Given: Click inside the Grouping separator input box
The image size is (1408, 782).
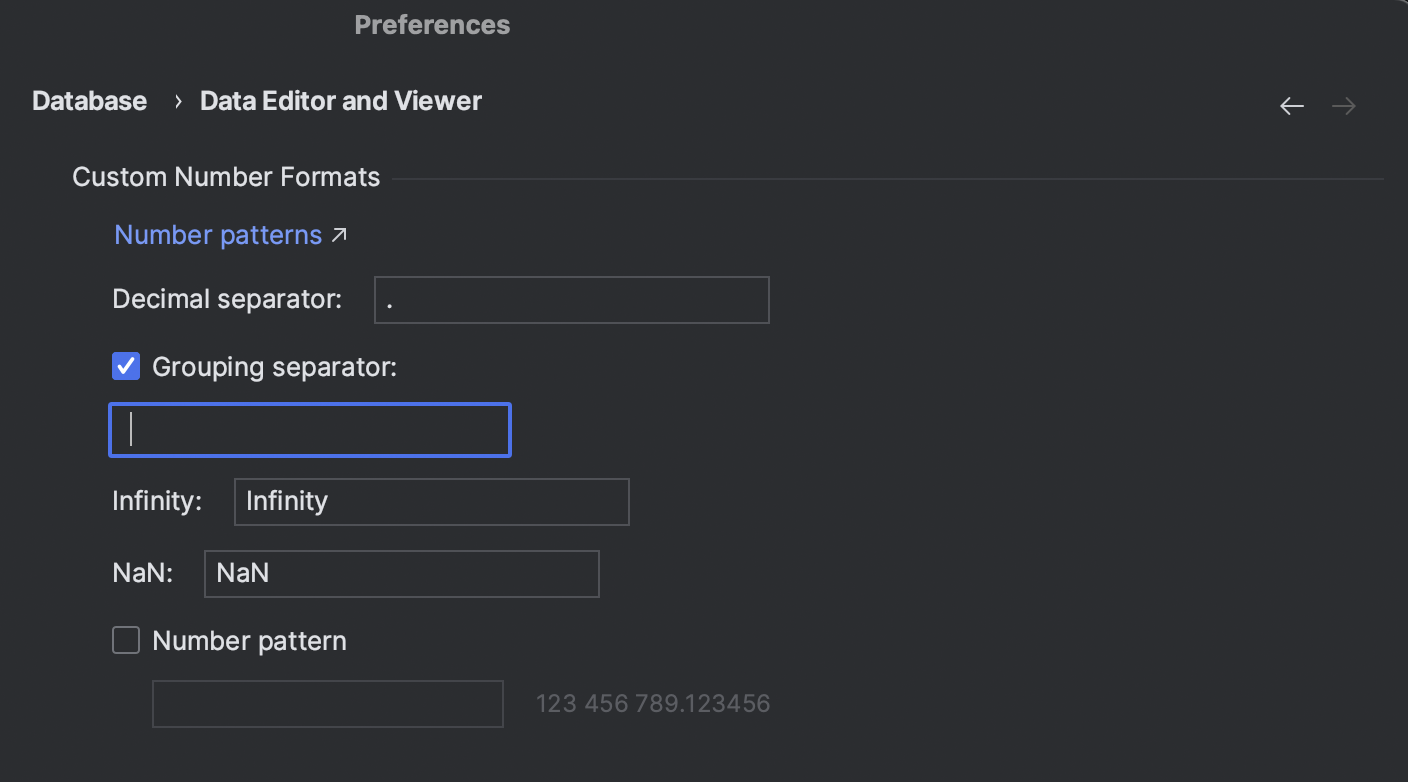Looking at the screenshot, I should 310,430.
